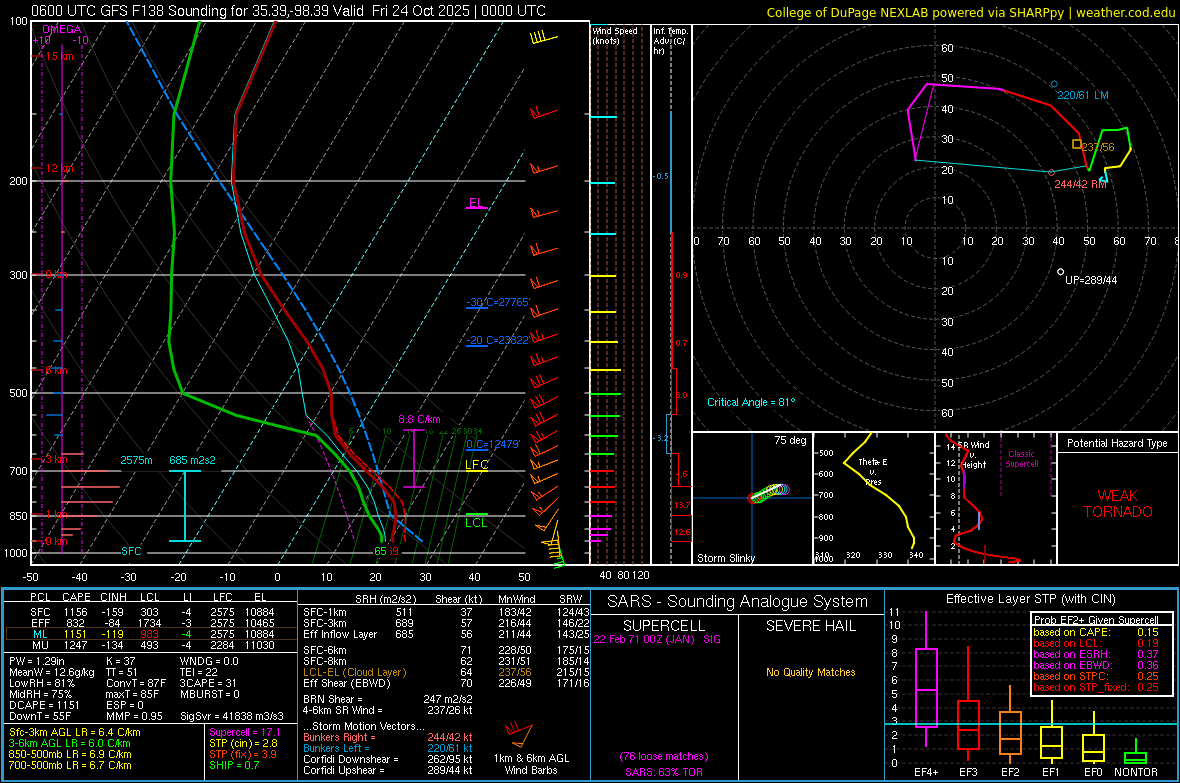Viewport: 1180px width, 783px height.
Task: Click the Storm Slinky panel
Action: coord(751,497)
